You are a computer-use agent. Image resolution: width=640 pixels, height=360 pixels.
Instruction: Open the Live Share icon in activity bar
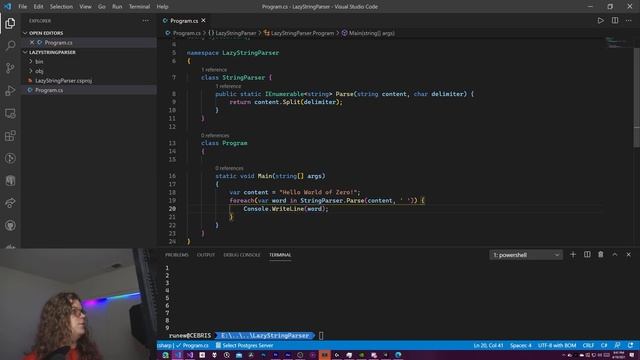[10, 203]
